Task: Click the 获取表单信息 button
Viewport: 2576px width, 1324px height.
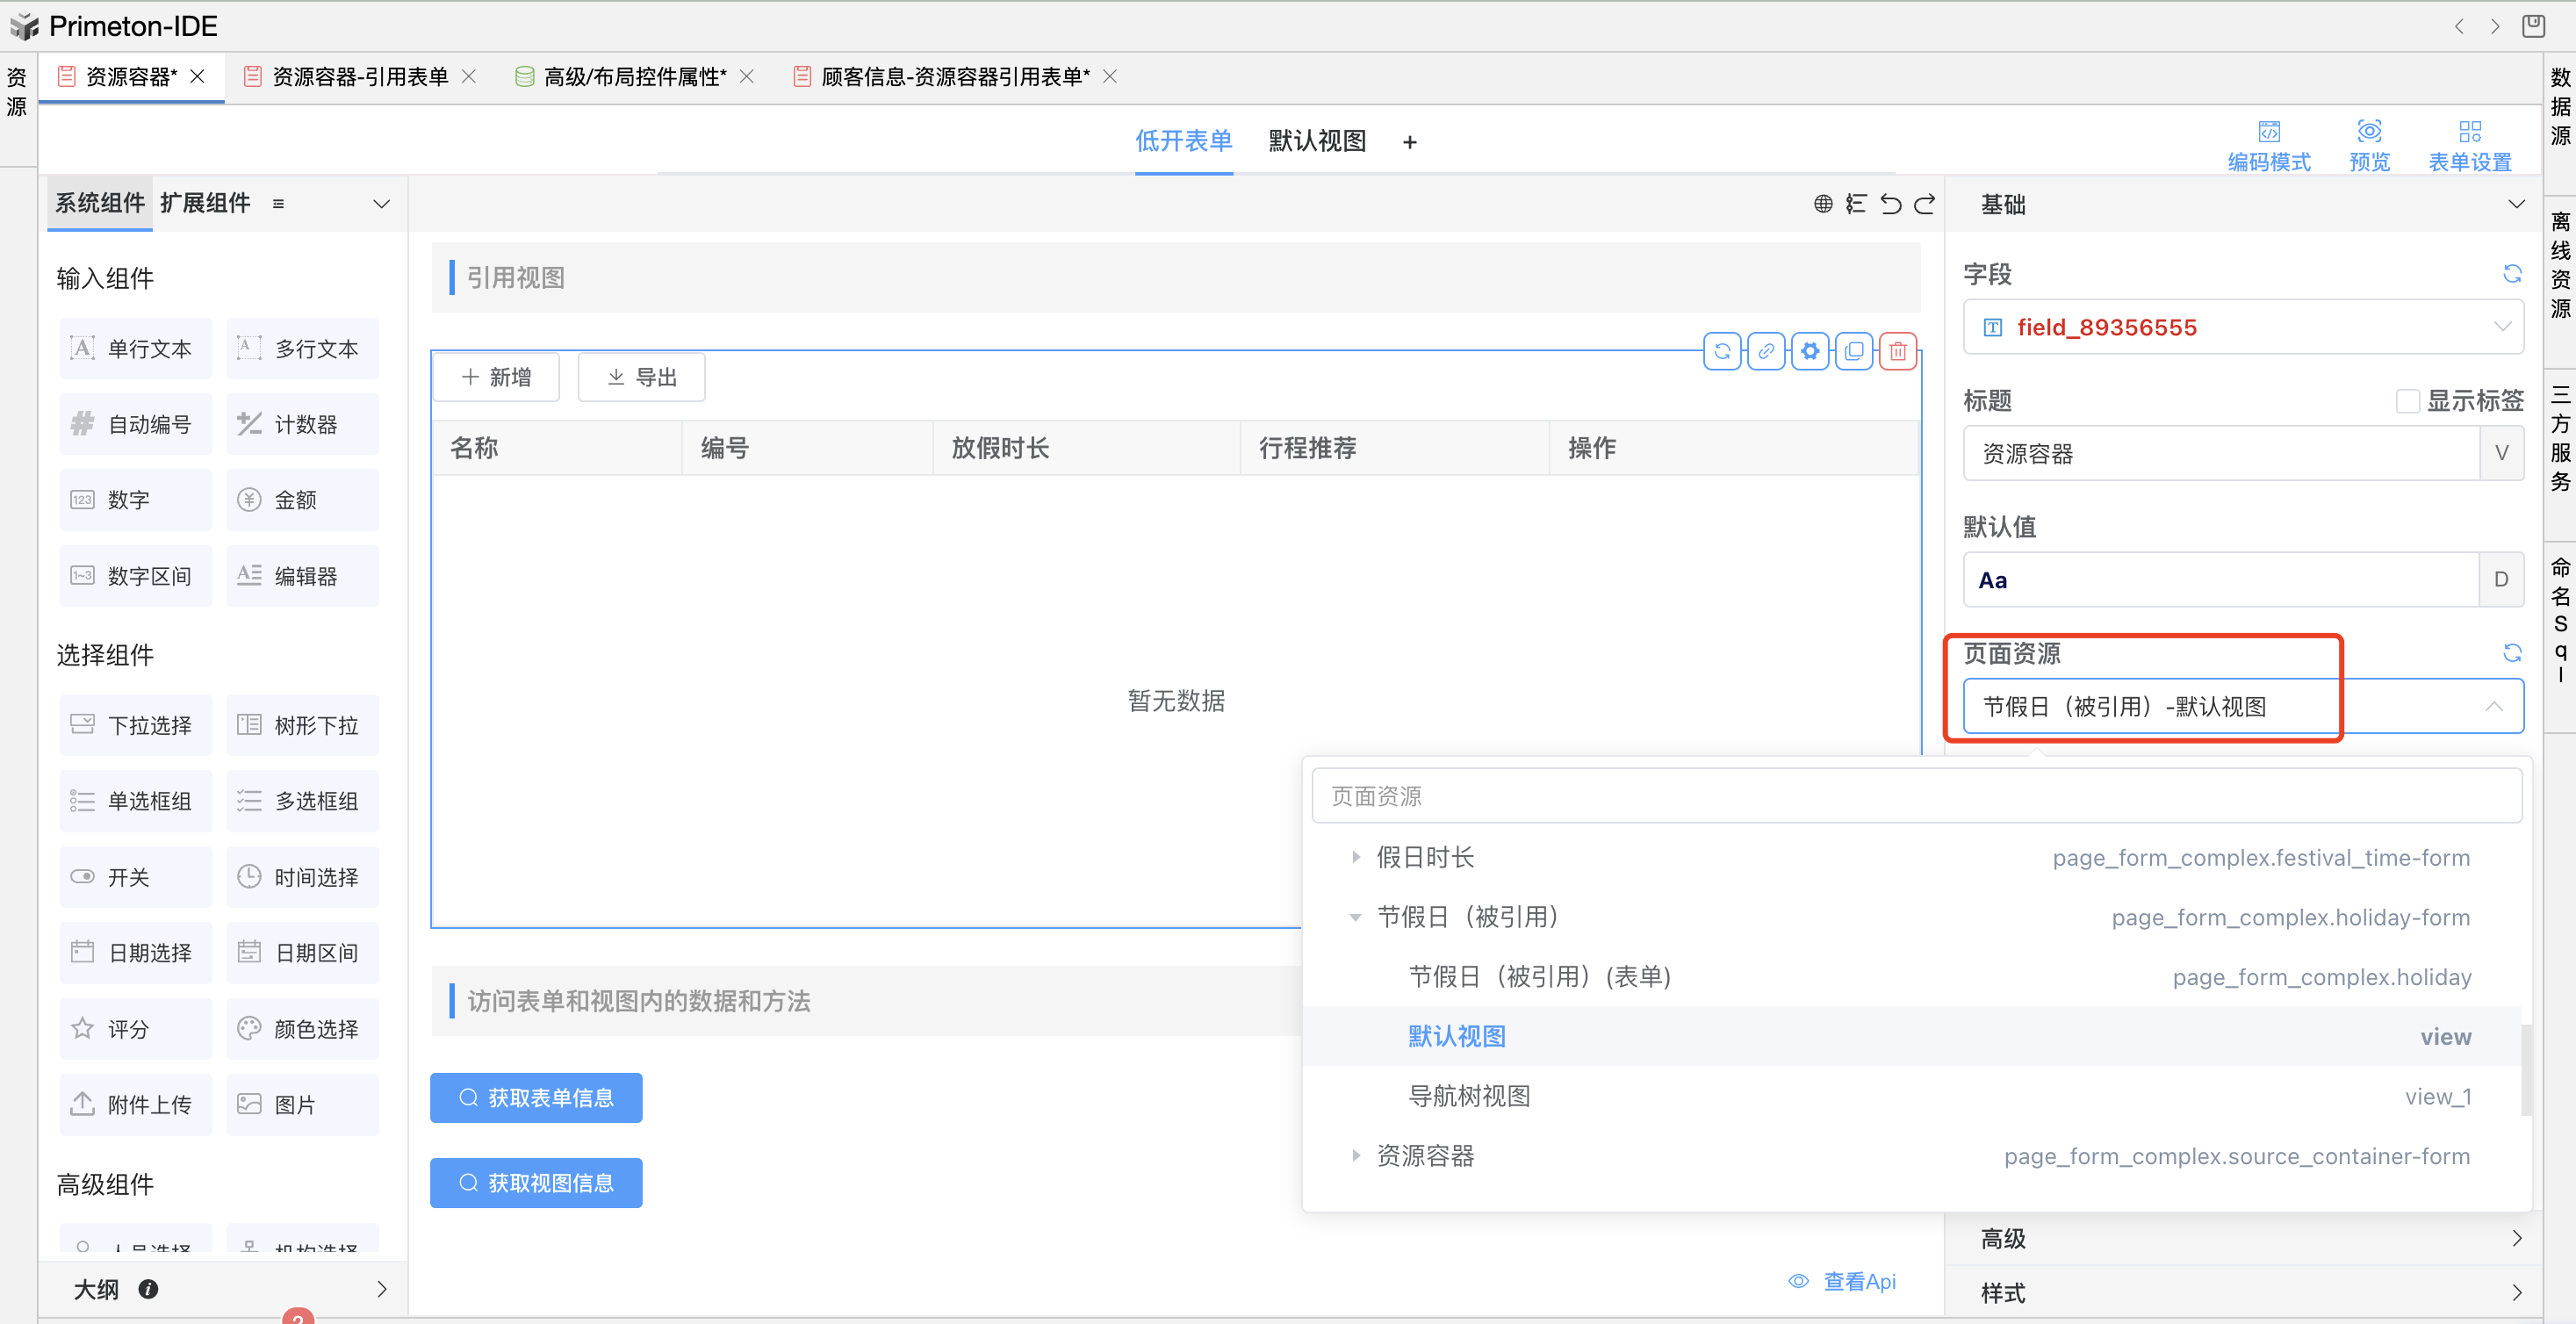Action: pyautogui.click(x=536, y=1097)
